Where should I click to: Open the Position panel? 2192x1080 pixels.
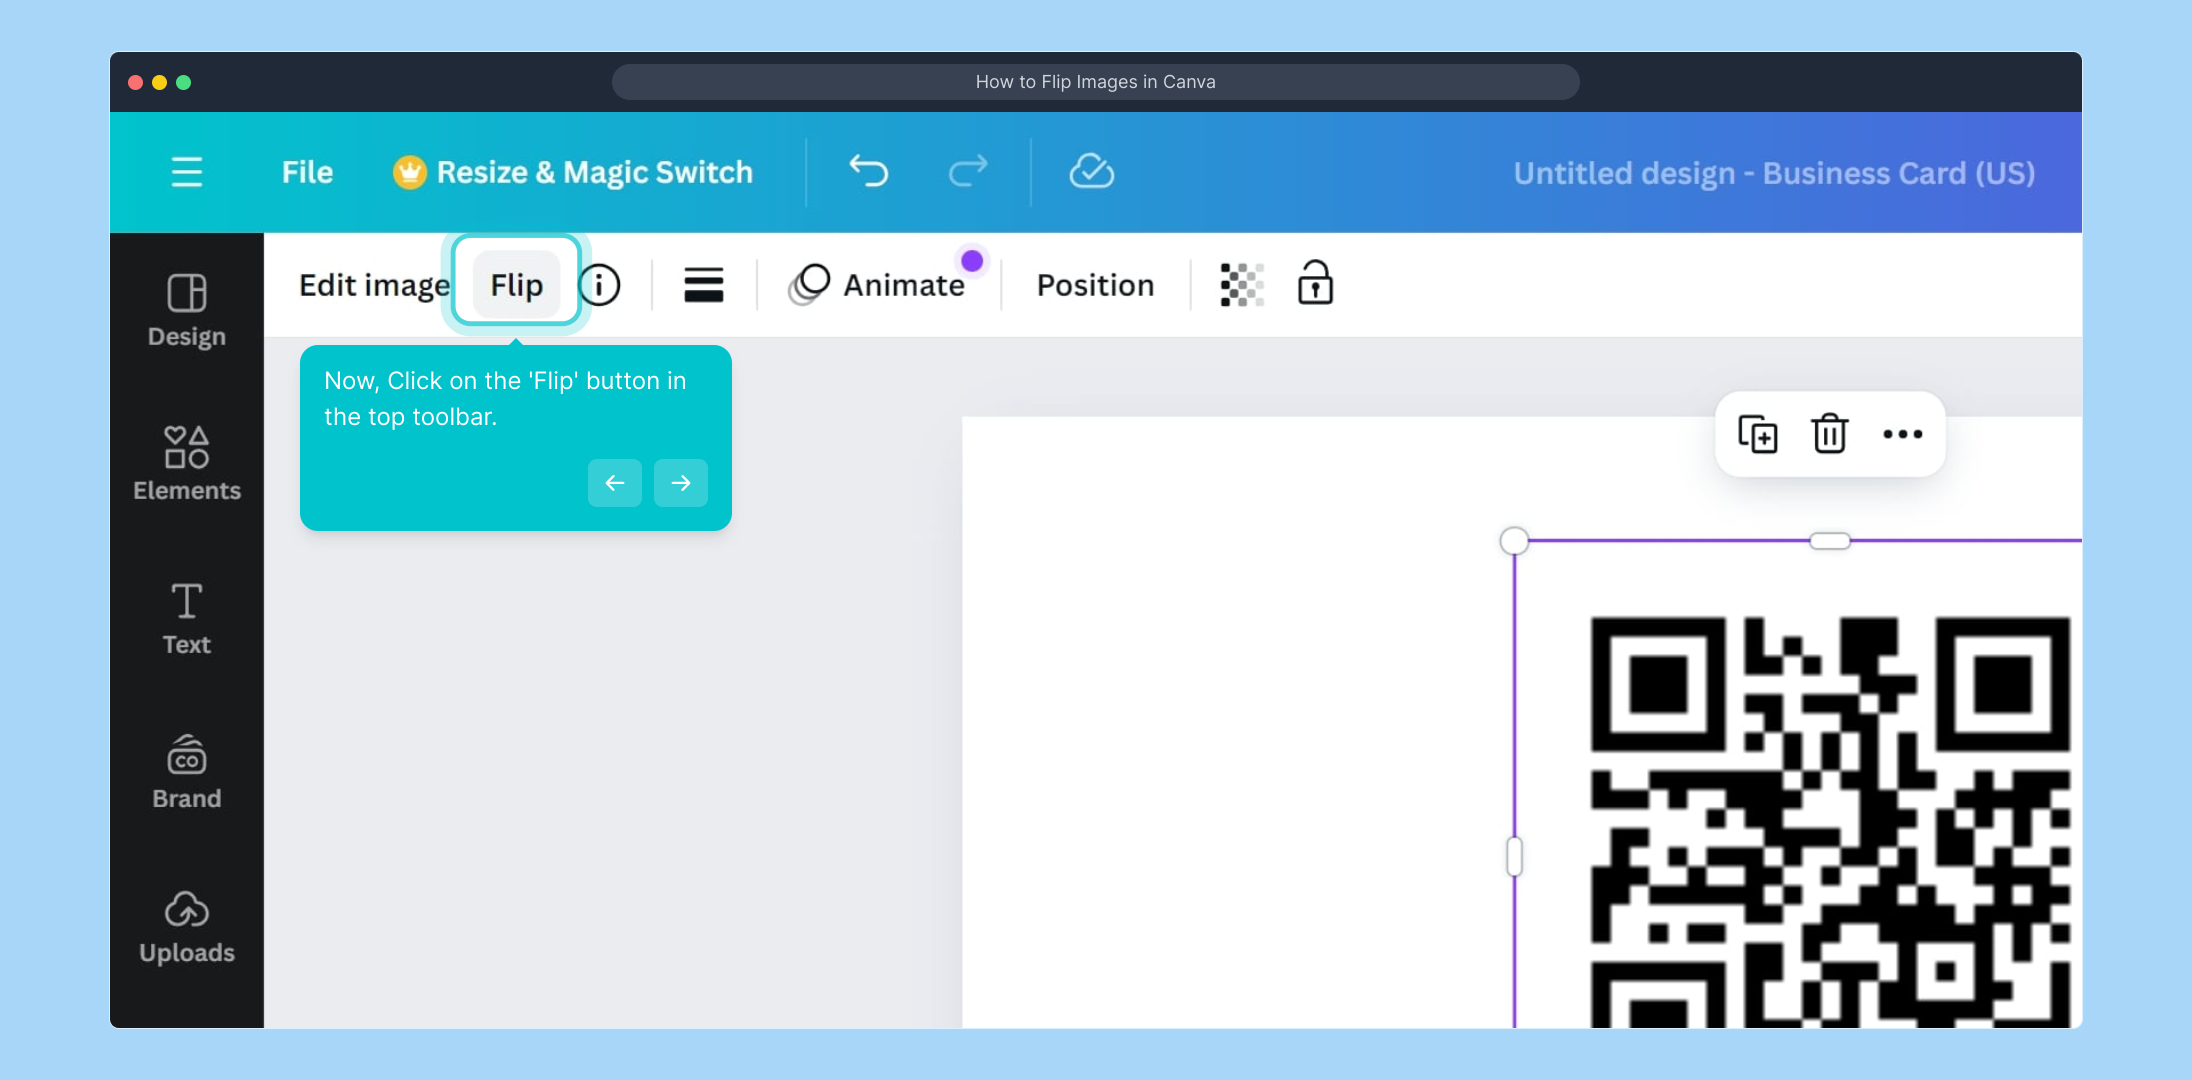click(x=1095, y=285)
